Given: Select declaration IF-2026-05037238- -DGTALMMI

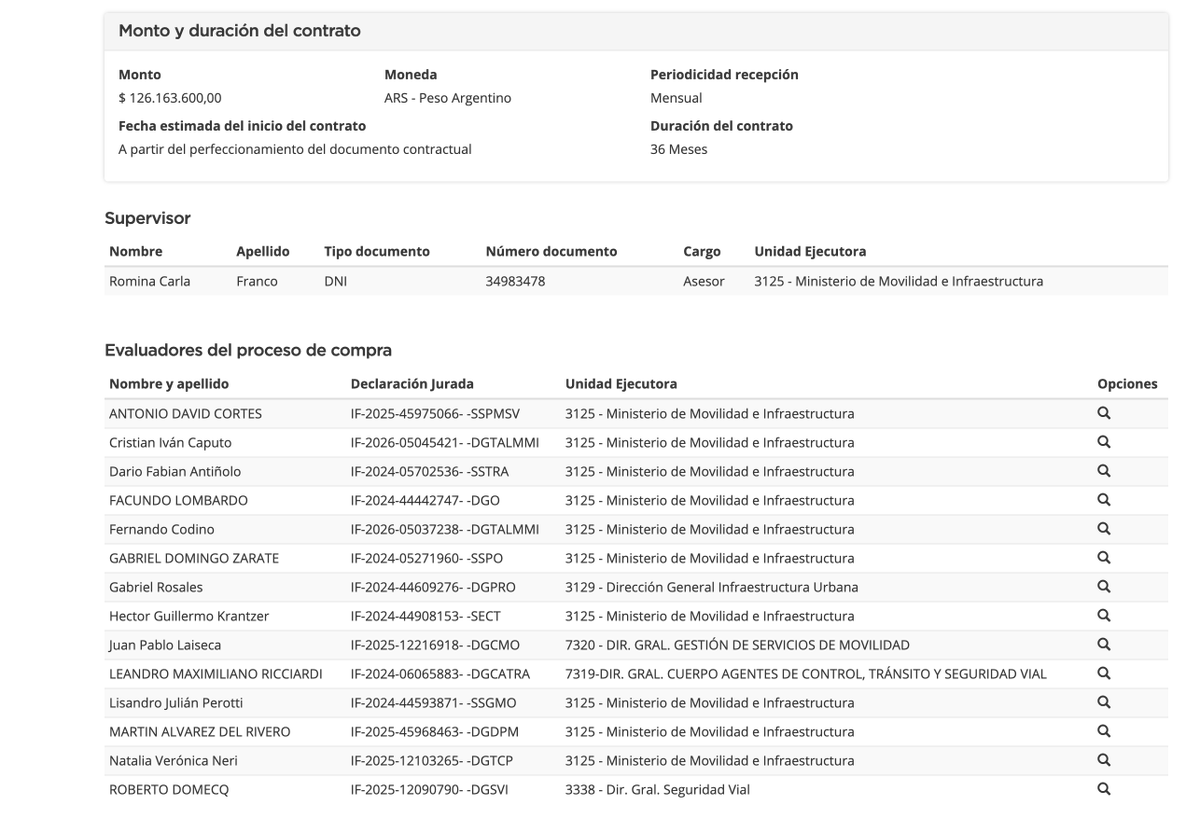Looking at the screenshot, I should point(445,529).
